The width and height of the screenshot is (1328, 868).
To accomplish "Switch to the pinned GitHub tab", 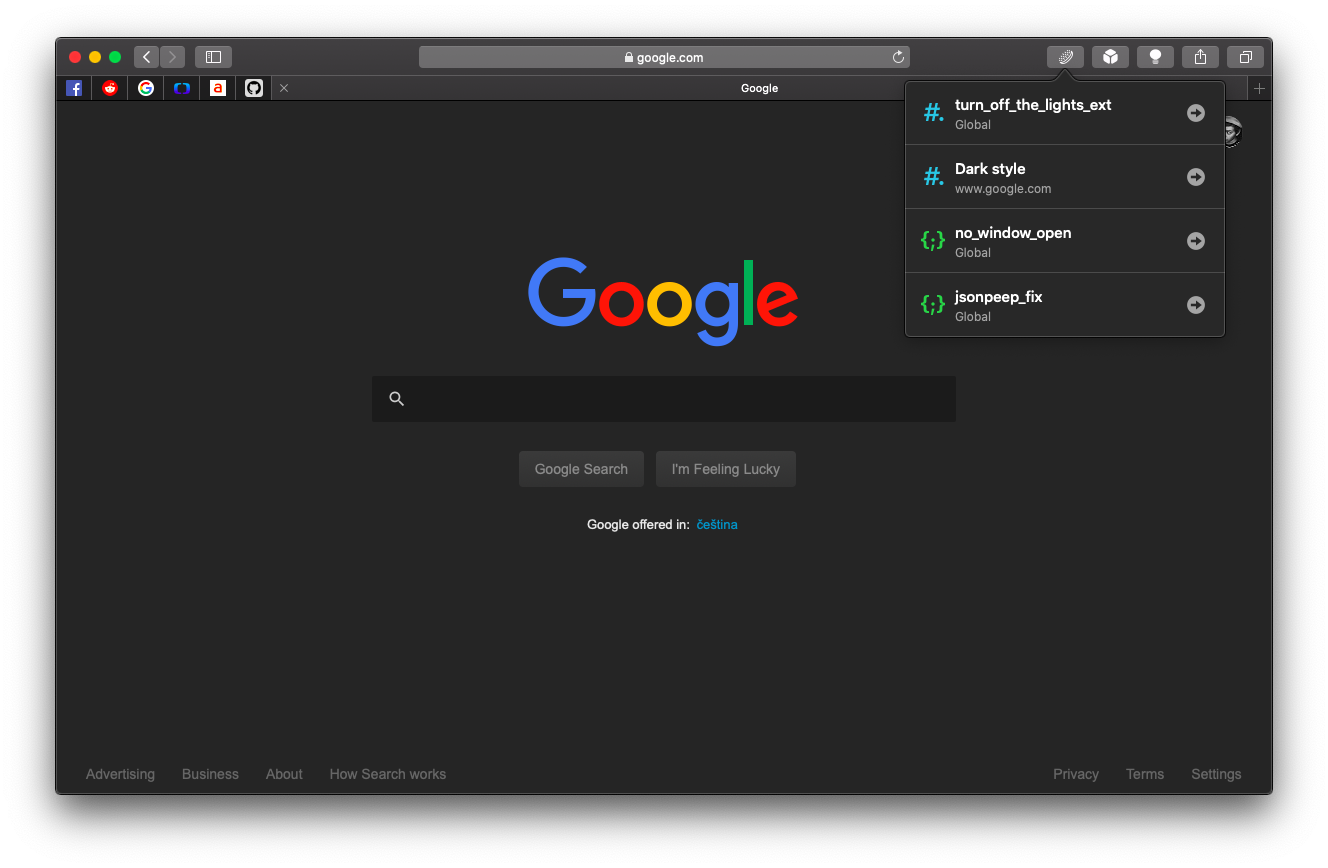I will pyautogui.click(x=254, y=88).
